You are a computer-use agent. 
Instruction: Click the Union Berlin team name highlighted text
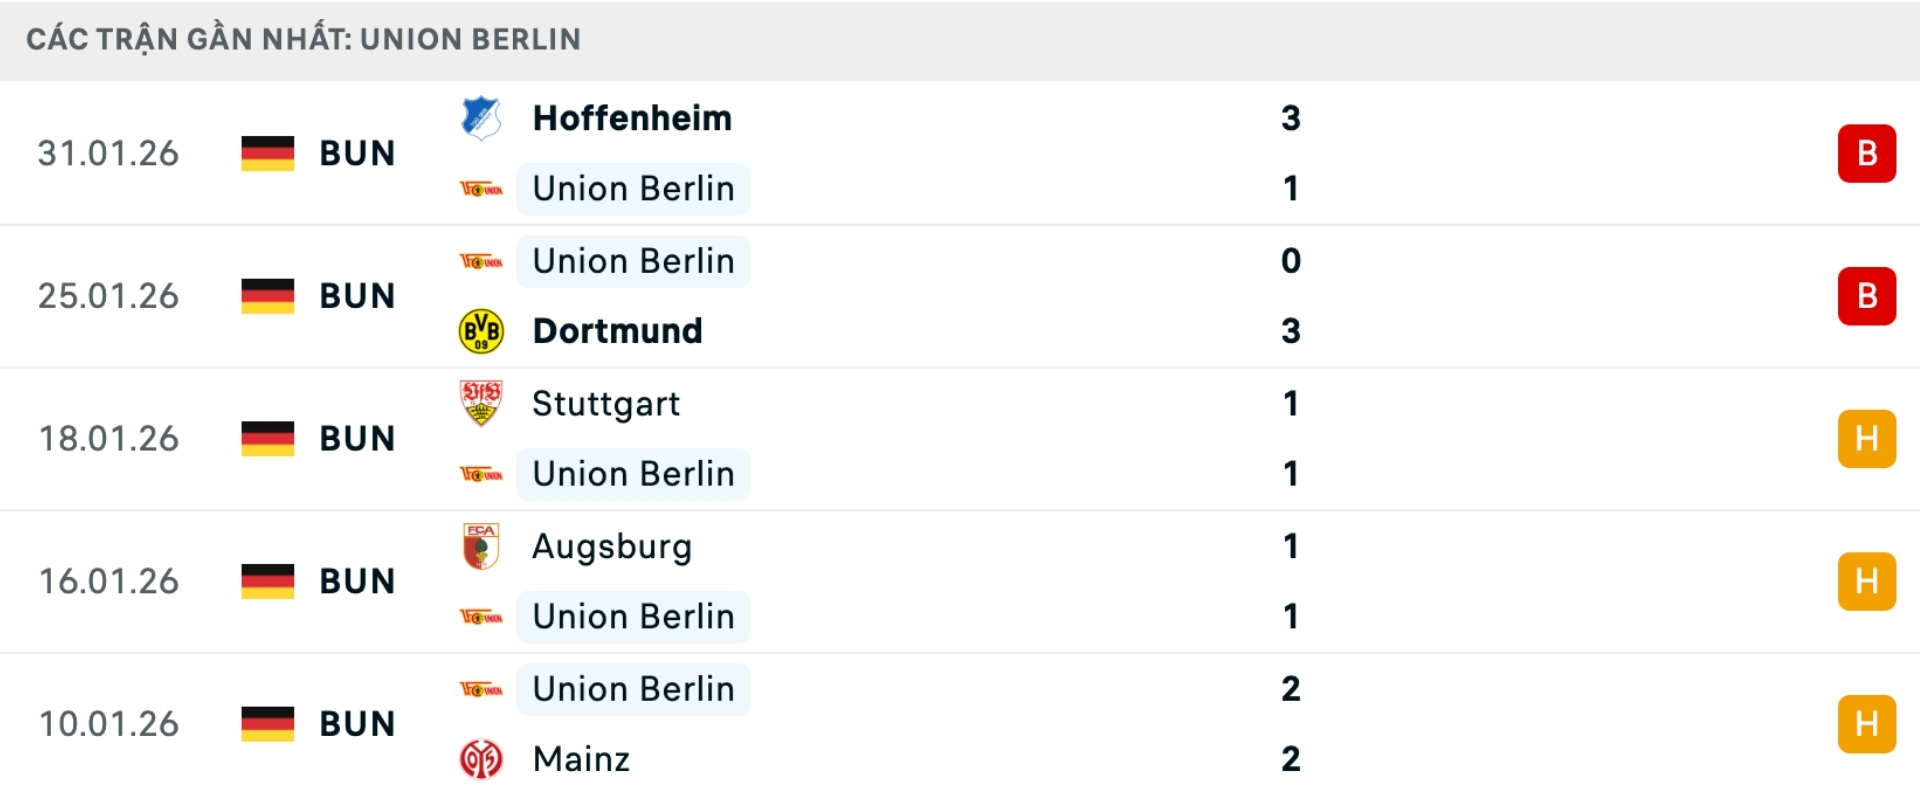(633, 188)
